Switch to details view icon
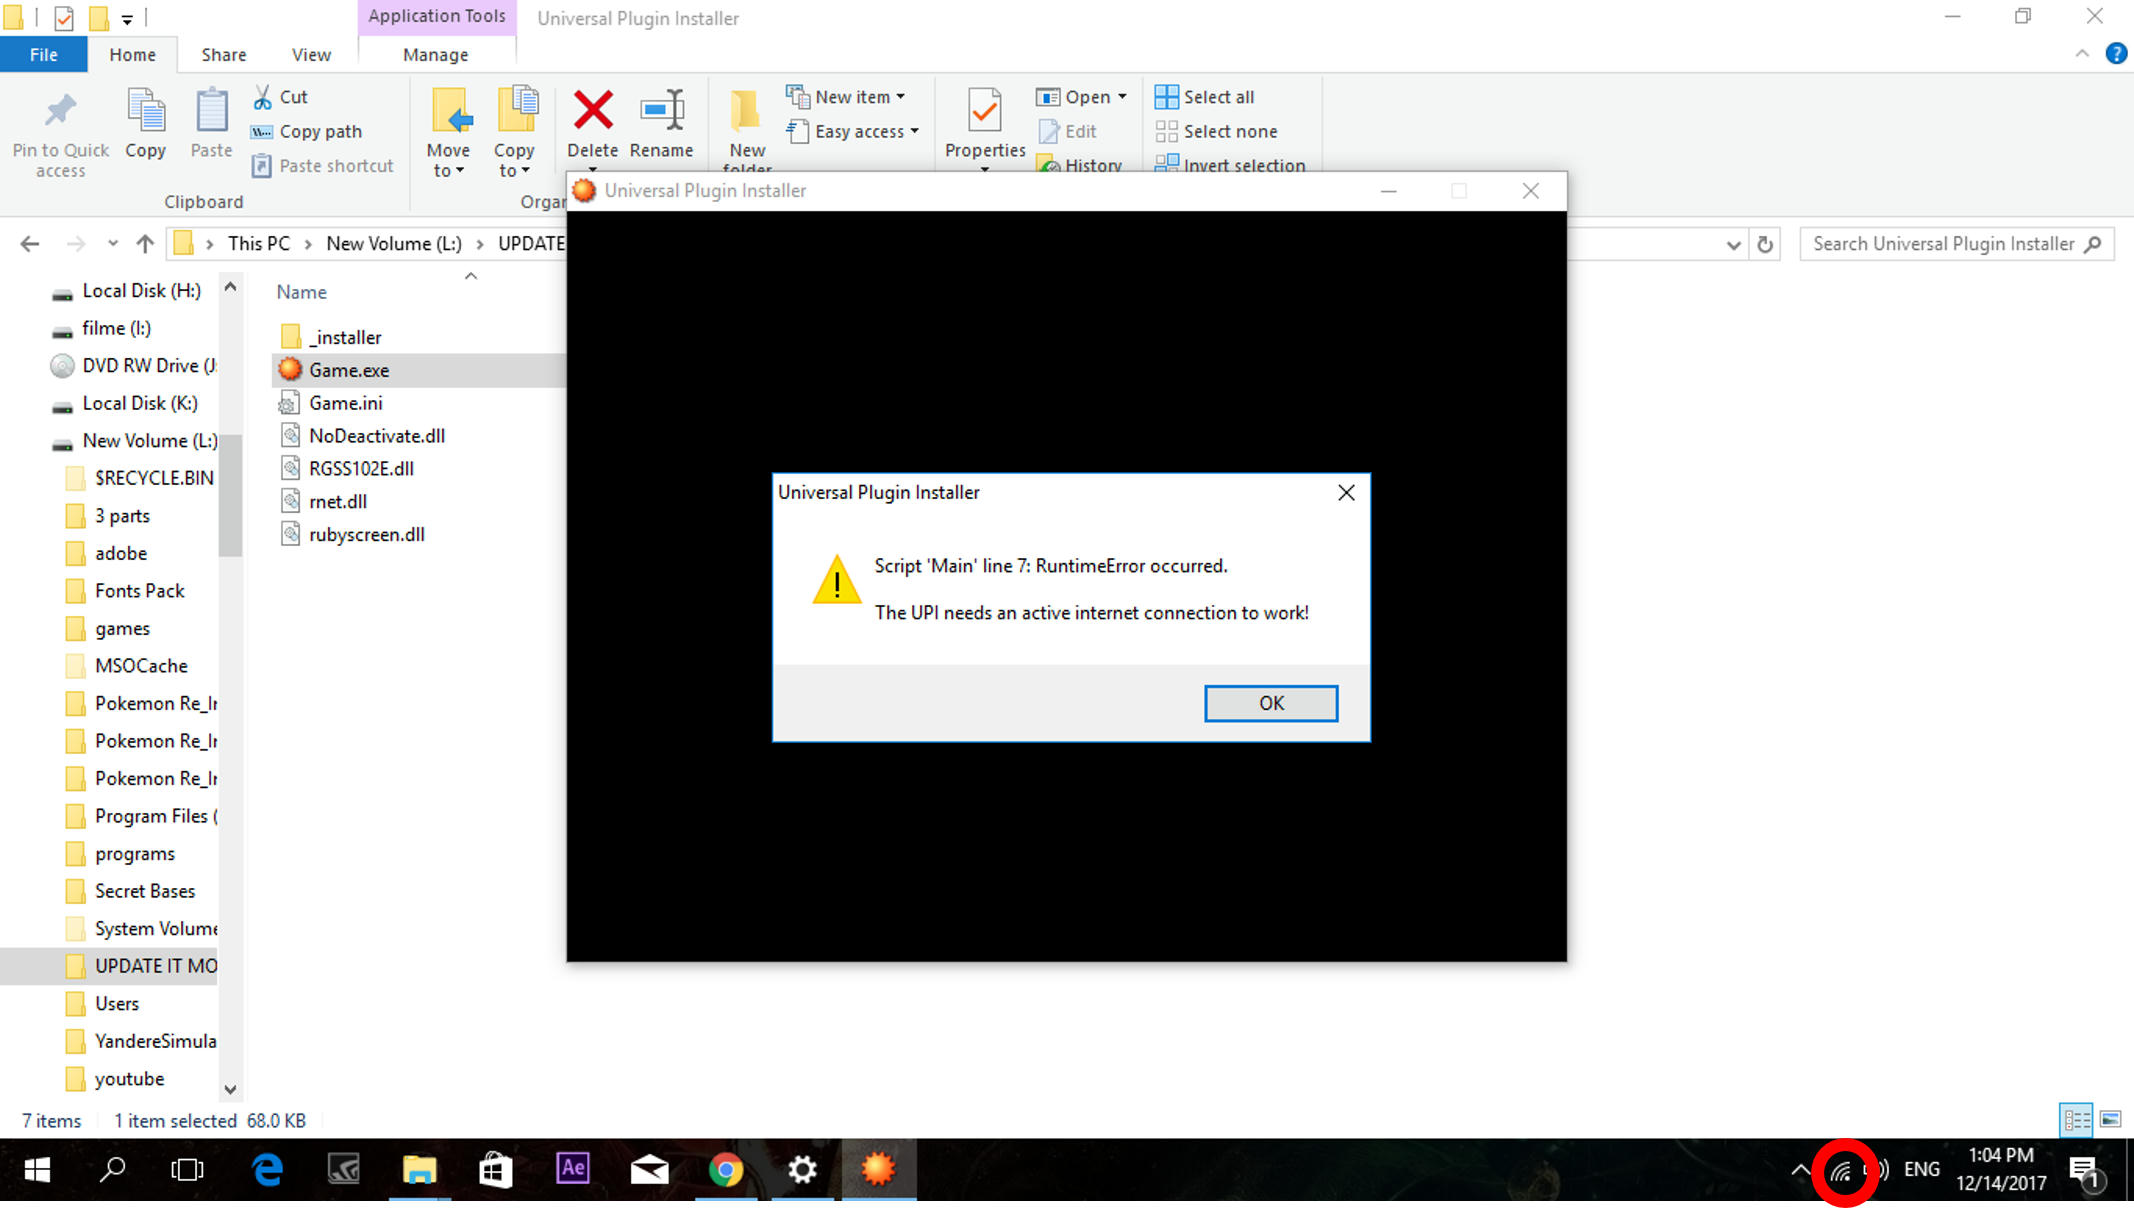Screen dimensions: 2134x1208 point(2076,1120)
